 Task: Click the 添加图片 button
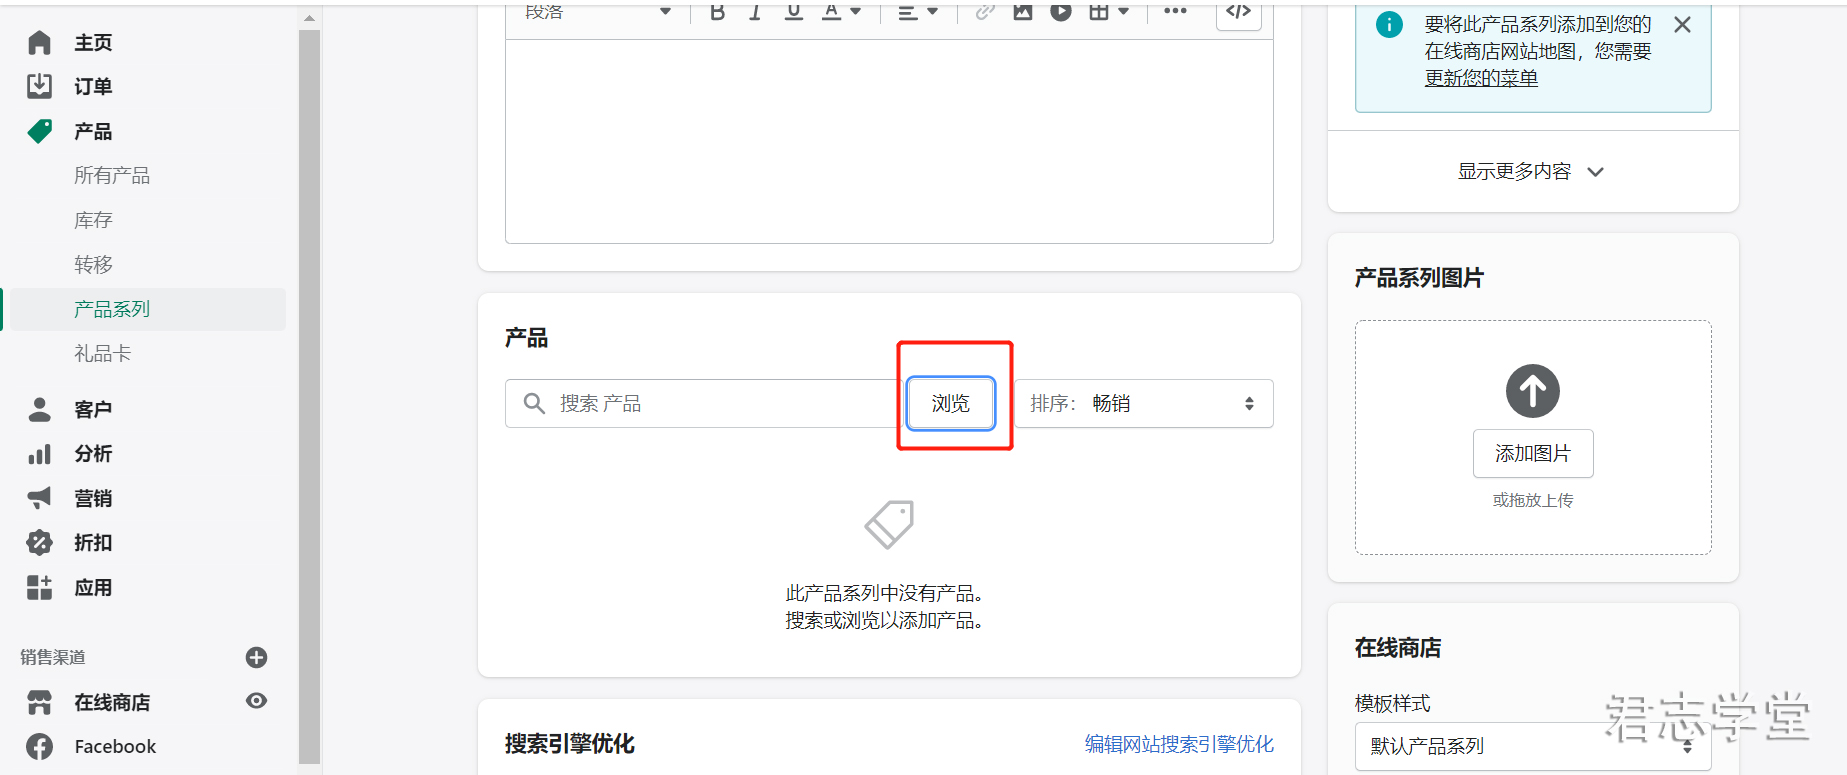point(1532,454)
